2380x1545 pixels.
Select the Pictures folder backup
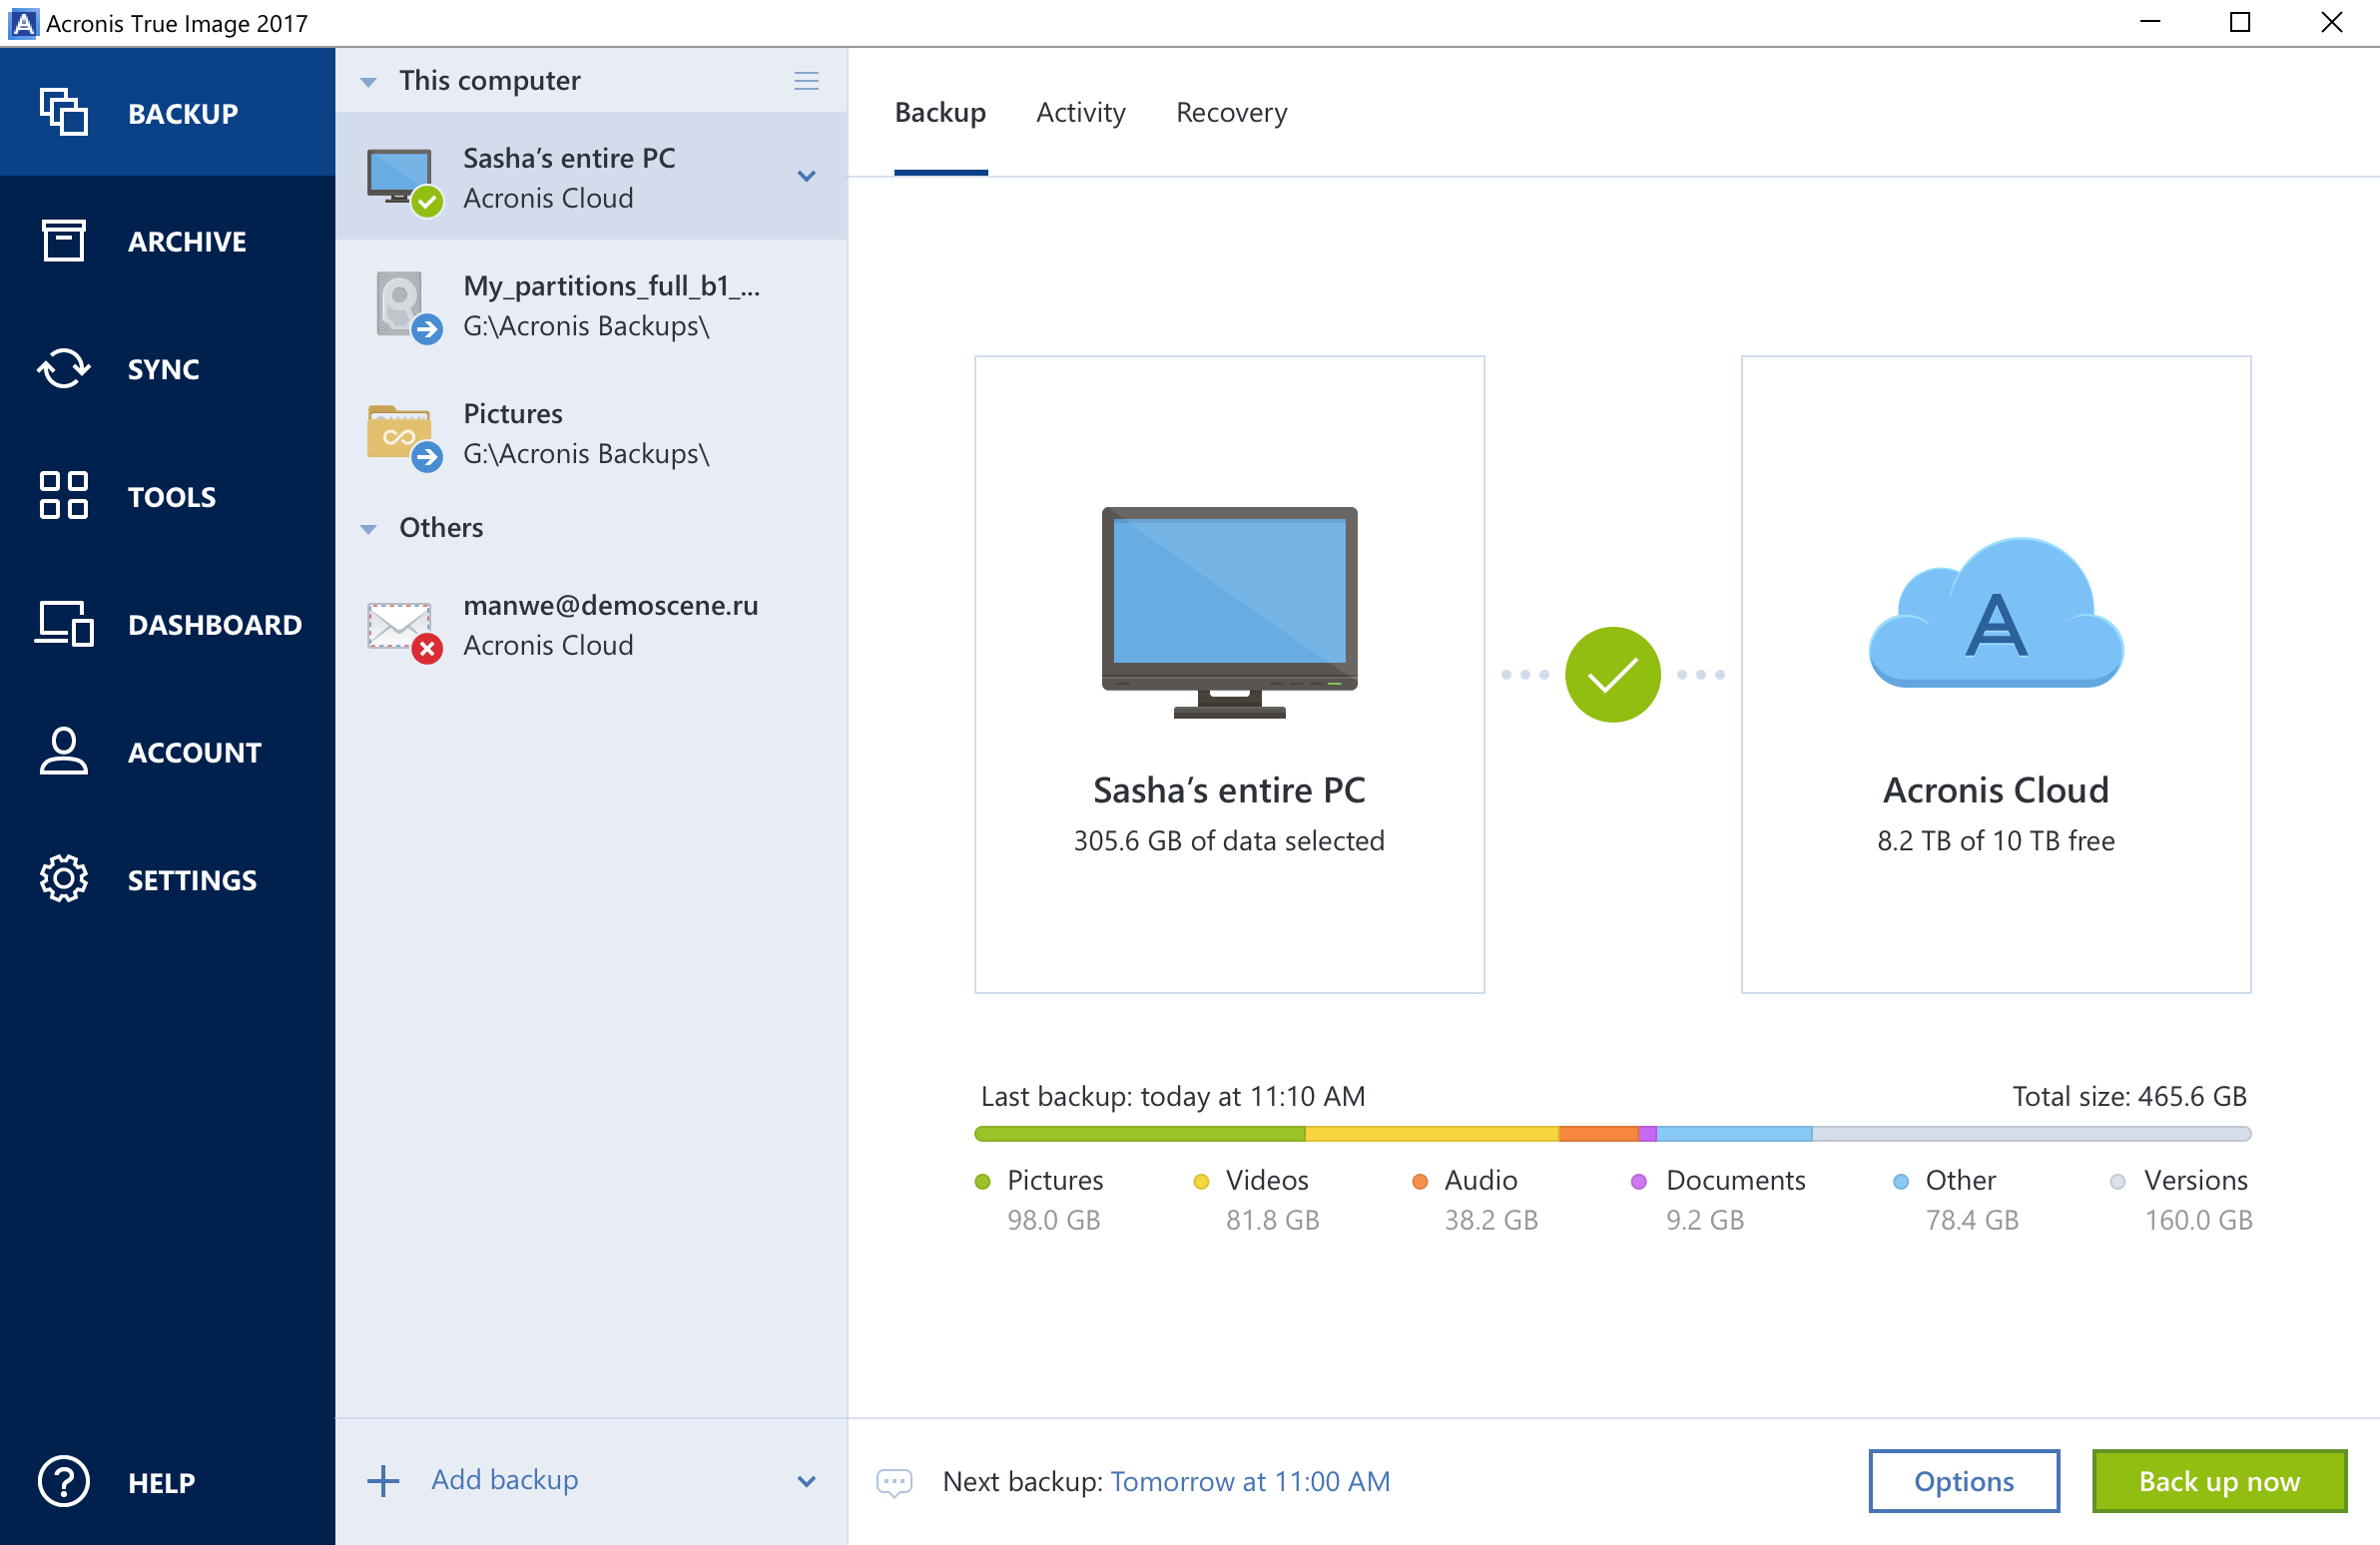(x=591, y=433)
